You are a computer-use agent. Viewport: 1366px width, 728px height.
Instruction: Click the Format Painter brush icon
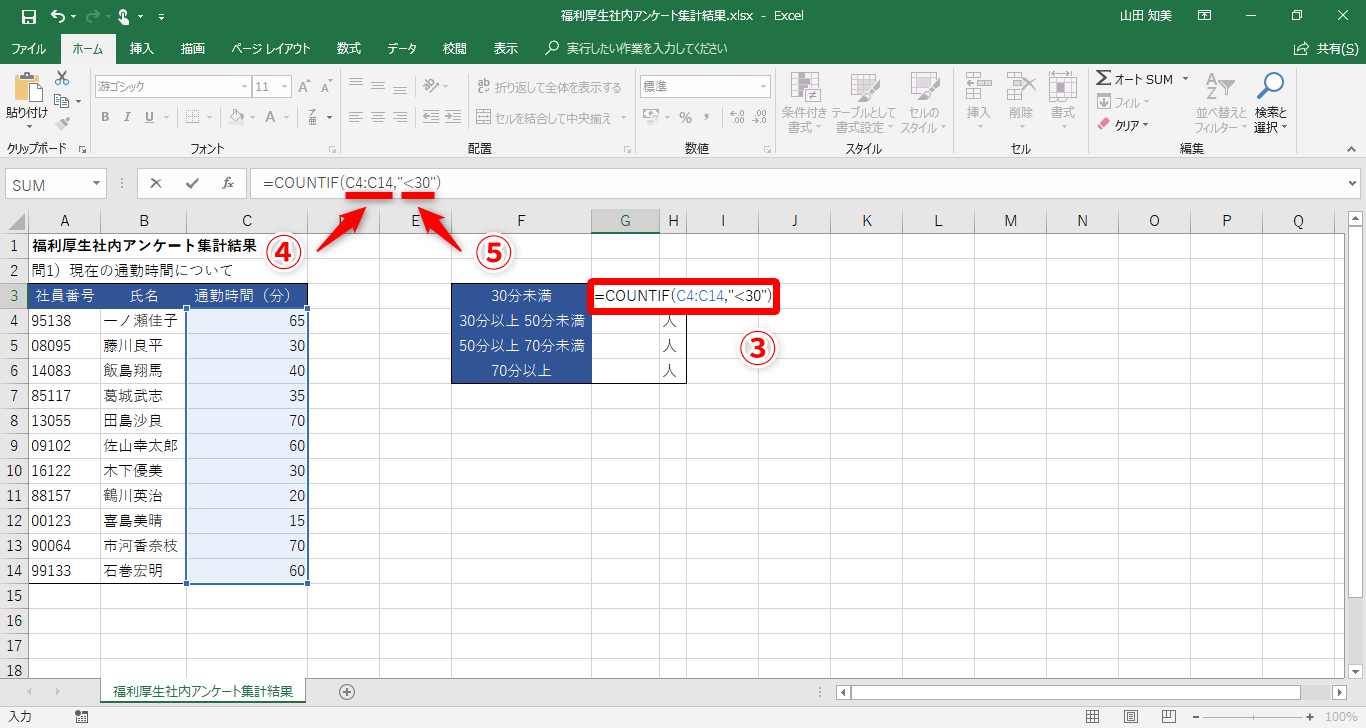click(x=62, y=124)
